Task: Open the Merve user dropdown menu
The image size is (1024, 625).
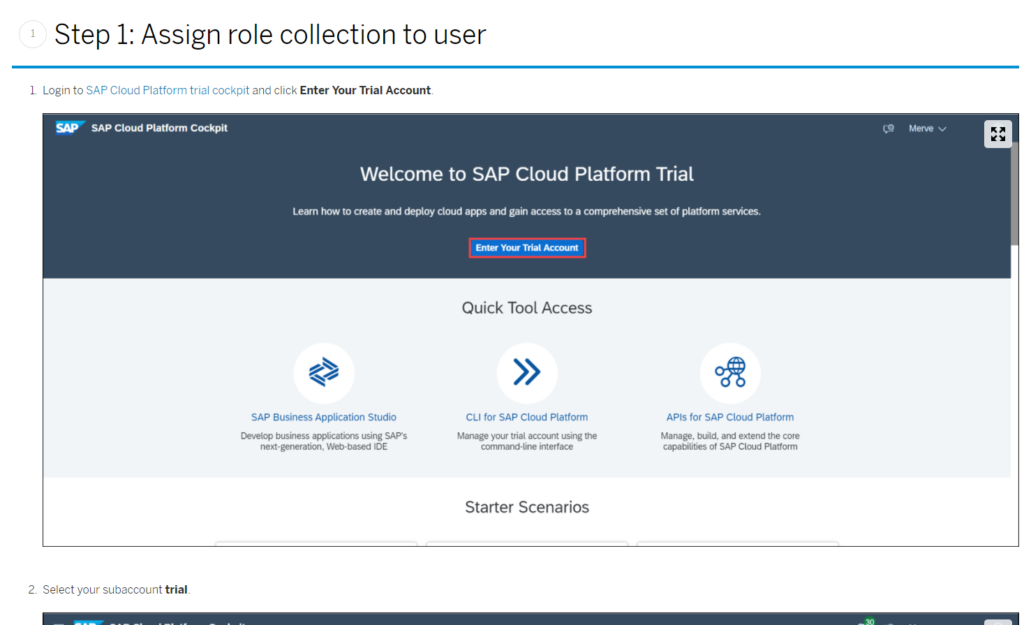Action: [x=927, y=129]
